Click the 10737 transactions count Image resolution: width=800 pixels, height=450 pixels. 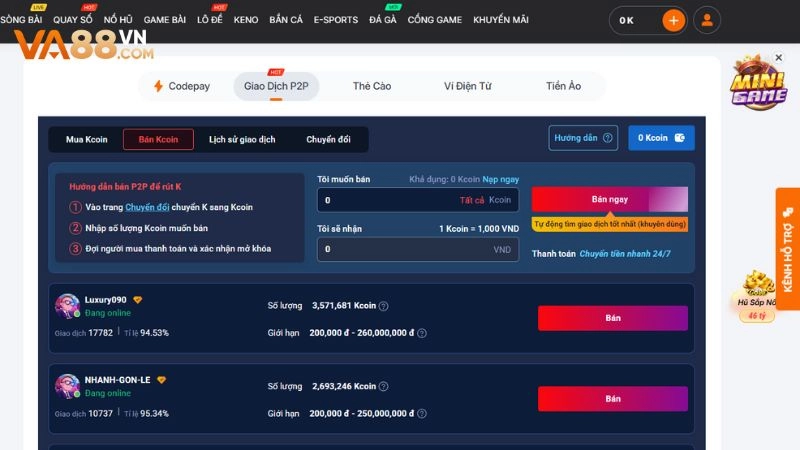[101, 413]
